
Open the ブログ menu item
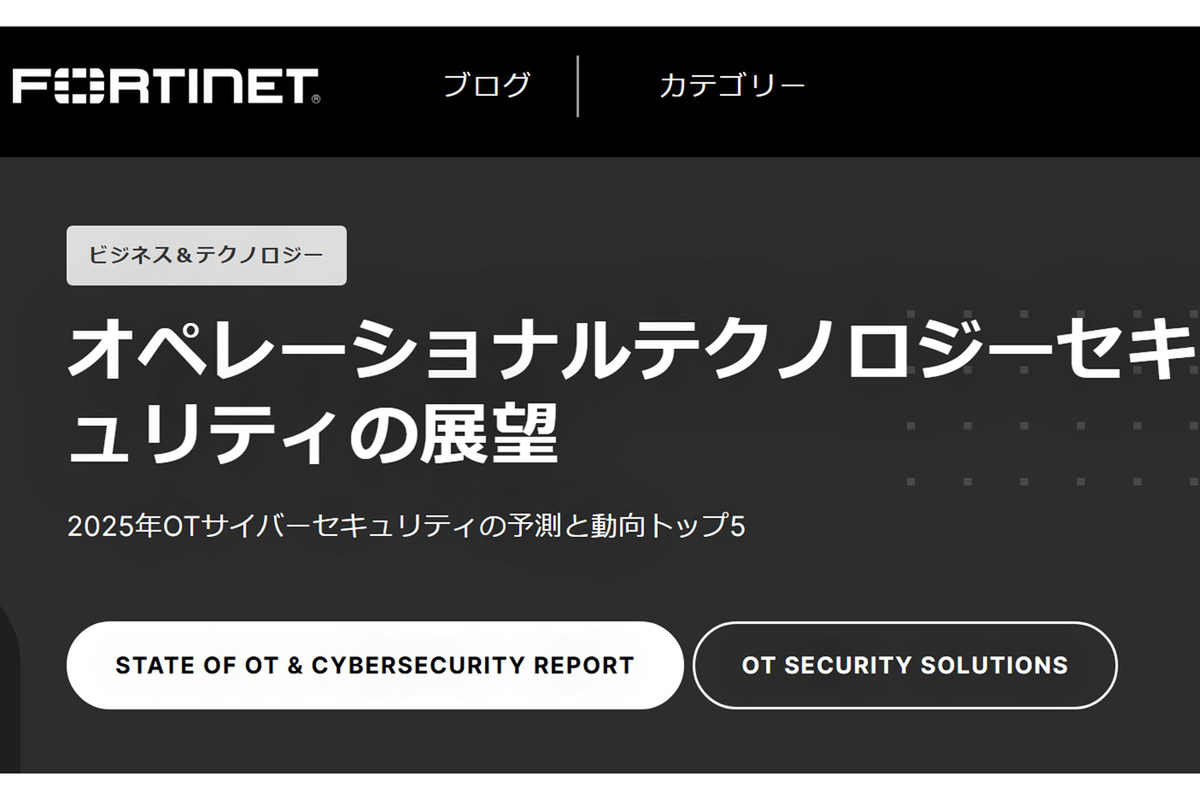tap(487, 86)
